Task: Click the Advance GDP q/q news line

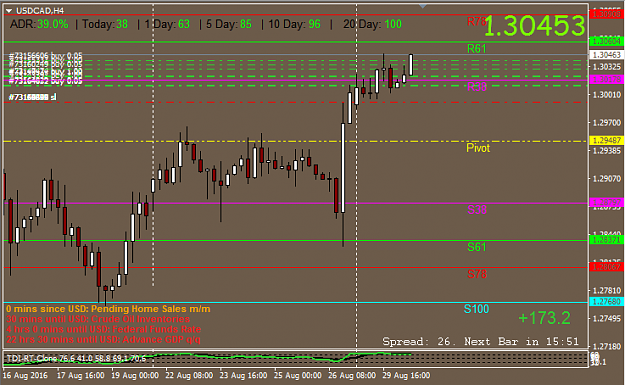Action: pos(103,340)
